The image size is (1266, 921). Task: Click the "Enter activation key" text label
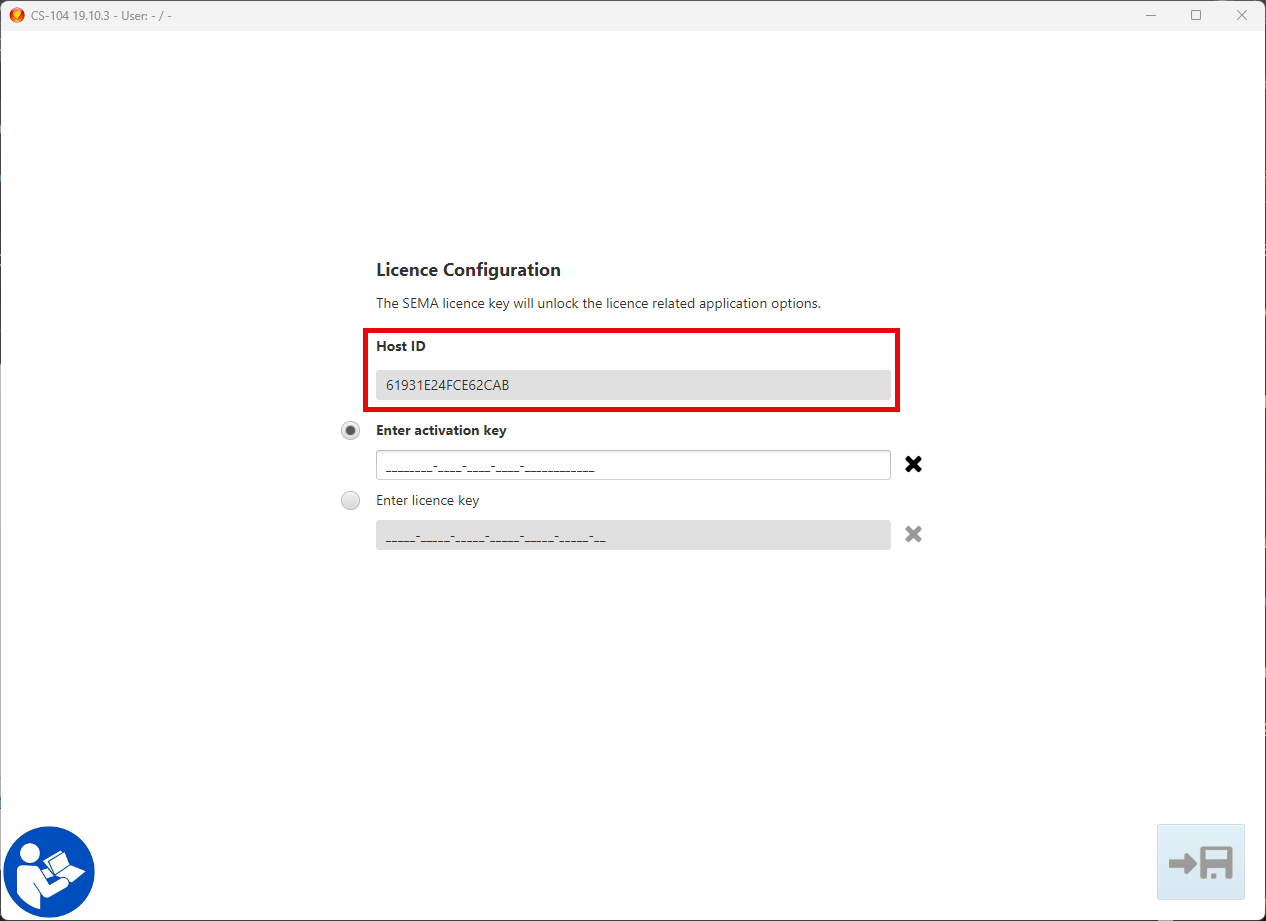pyautogui.click(x=441, y=431)
